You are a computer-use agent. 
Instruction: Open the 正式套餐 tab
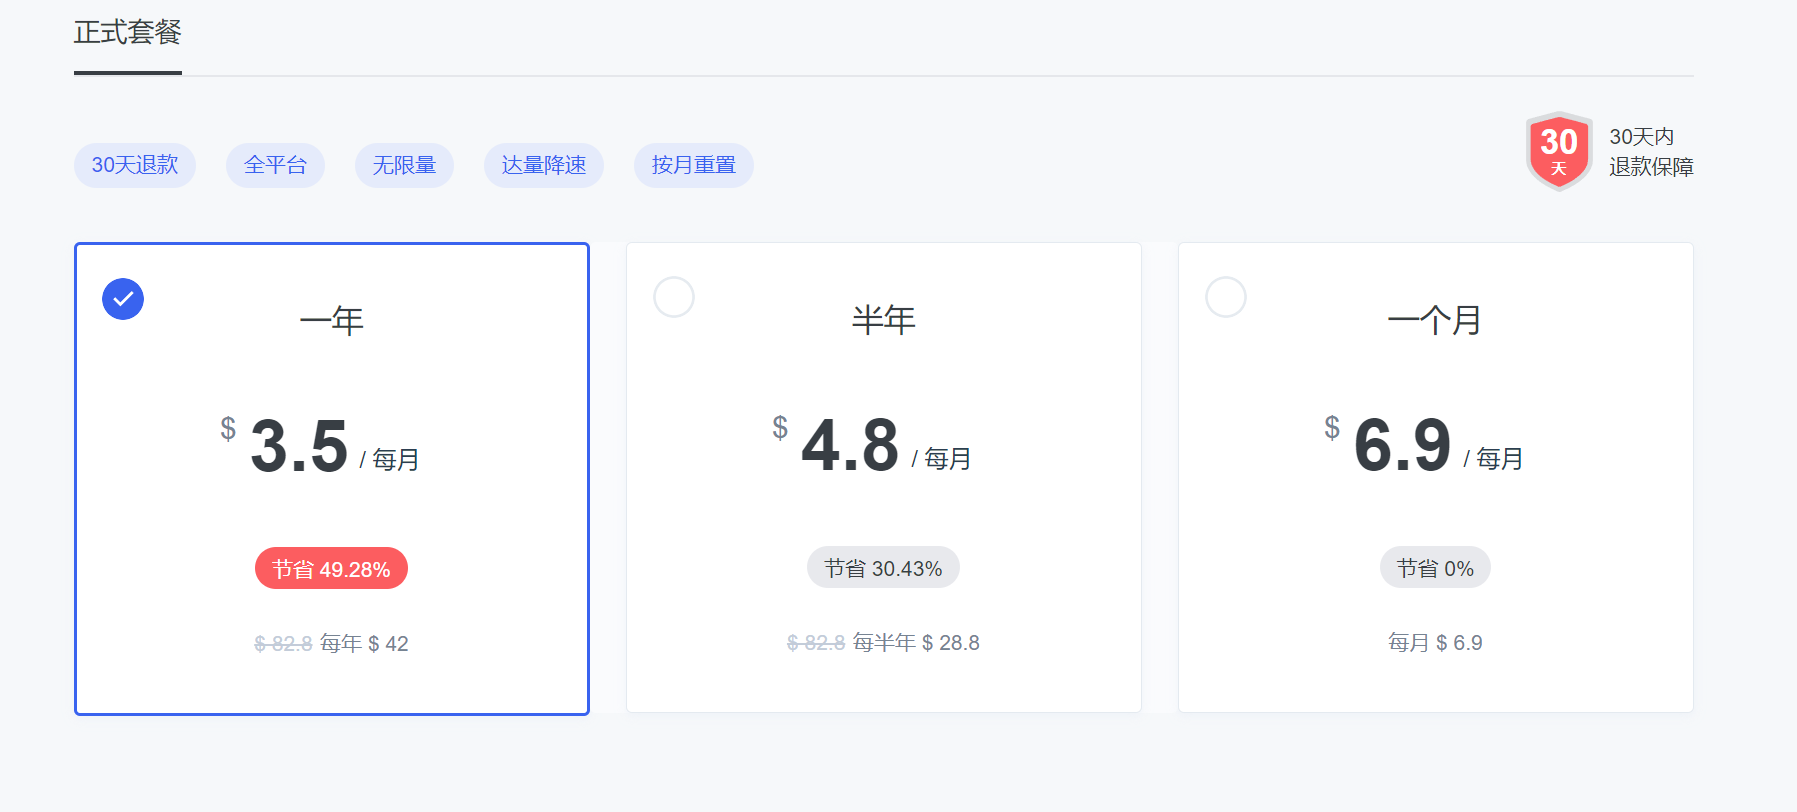[x=128, y=33]
